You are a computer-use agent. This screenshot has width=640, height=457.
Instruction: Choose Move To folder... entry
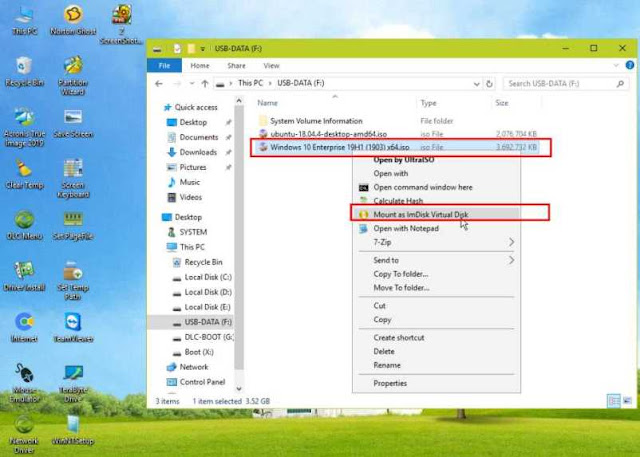tap(436, 288)
